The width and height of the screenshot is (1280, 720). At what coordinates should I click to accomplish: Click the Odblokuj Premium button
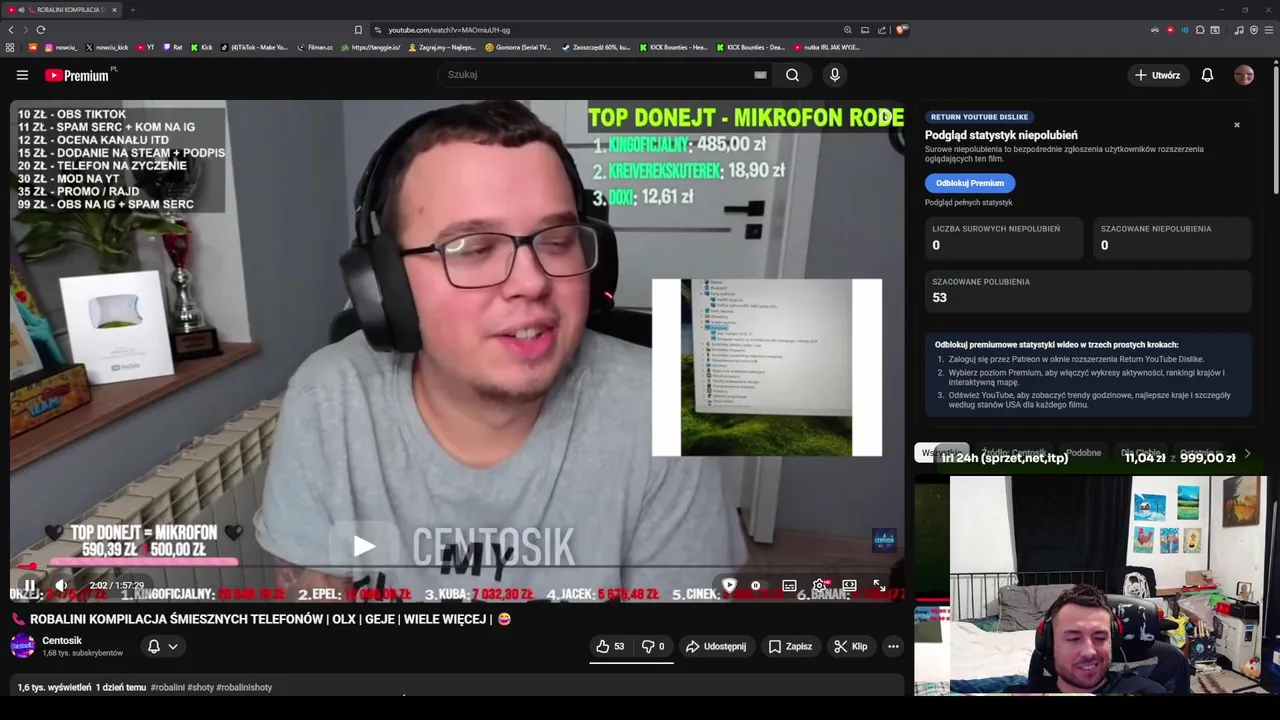[x=970, y=183]
